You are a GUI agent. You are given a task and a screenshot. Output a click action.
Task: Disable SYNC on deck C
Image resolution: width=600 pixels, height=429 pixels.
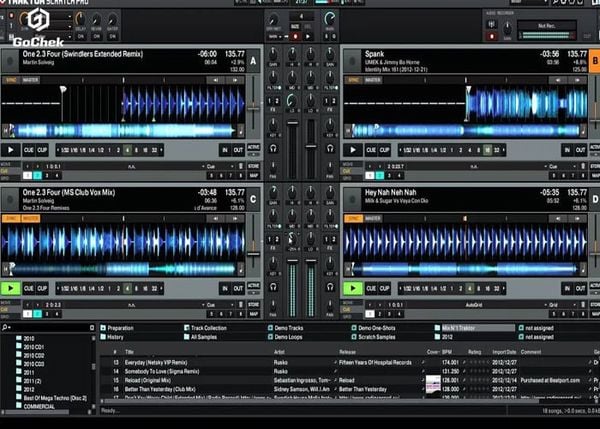point(11,219)
